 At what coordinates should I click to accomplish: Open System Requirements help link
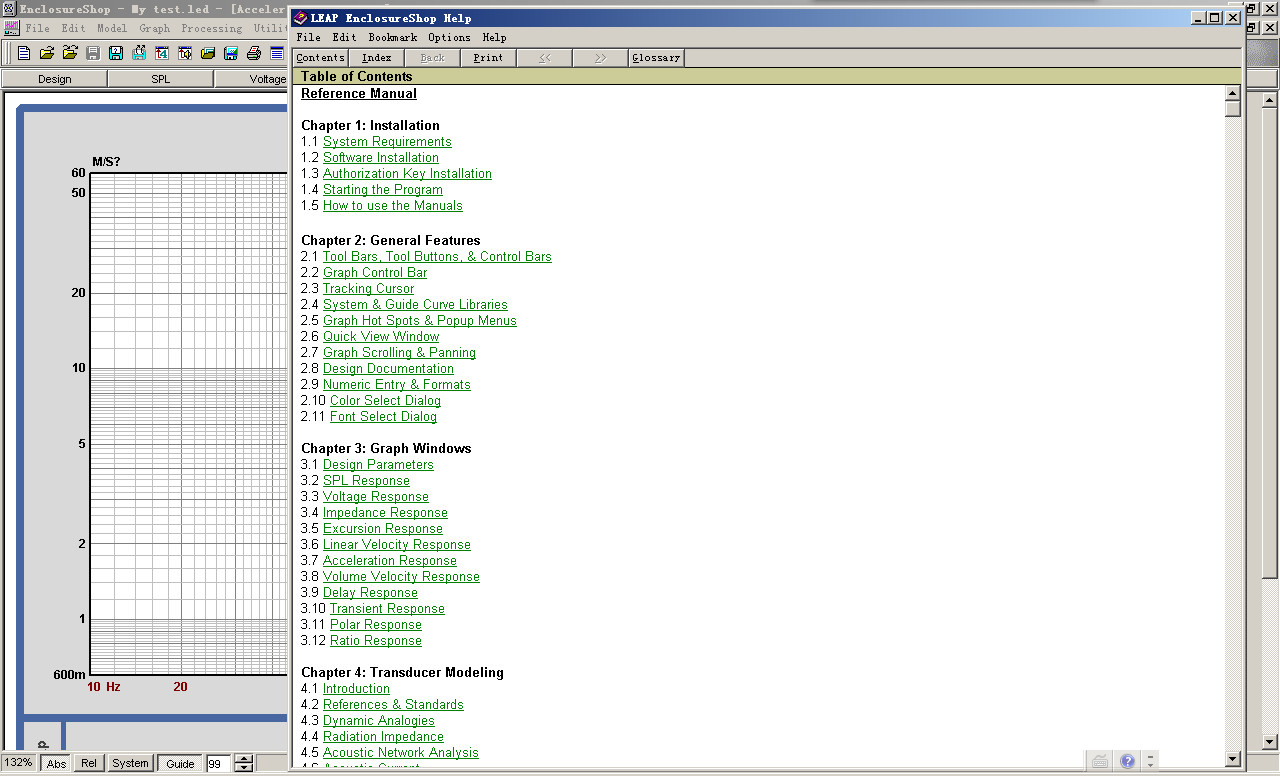click(387, 142)
